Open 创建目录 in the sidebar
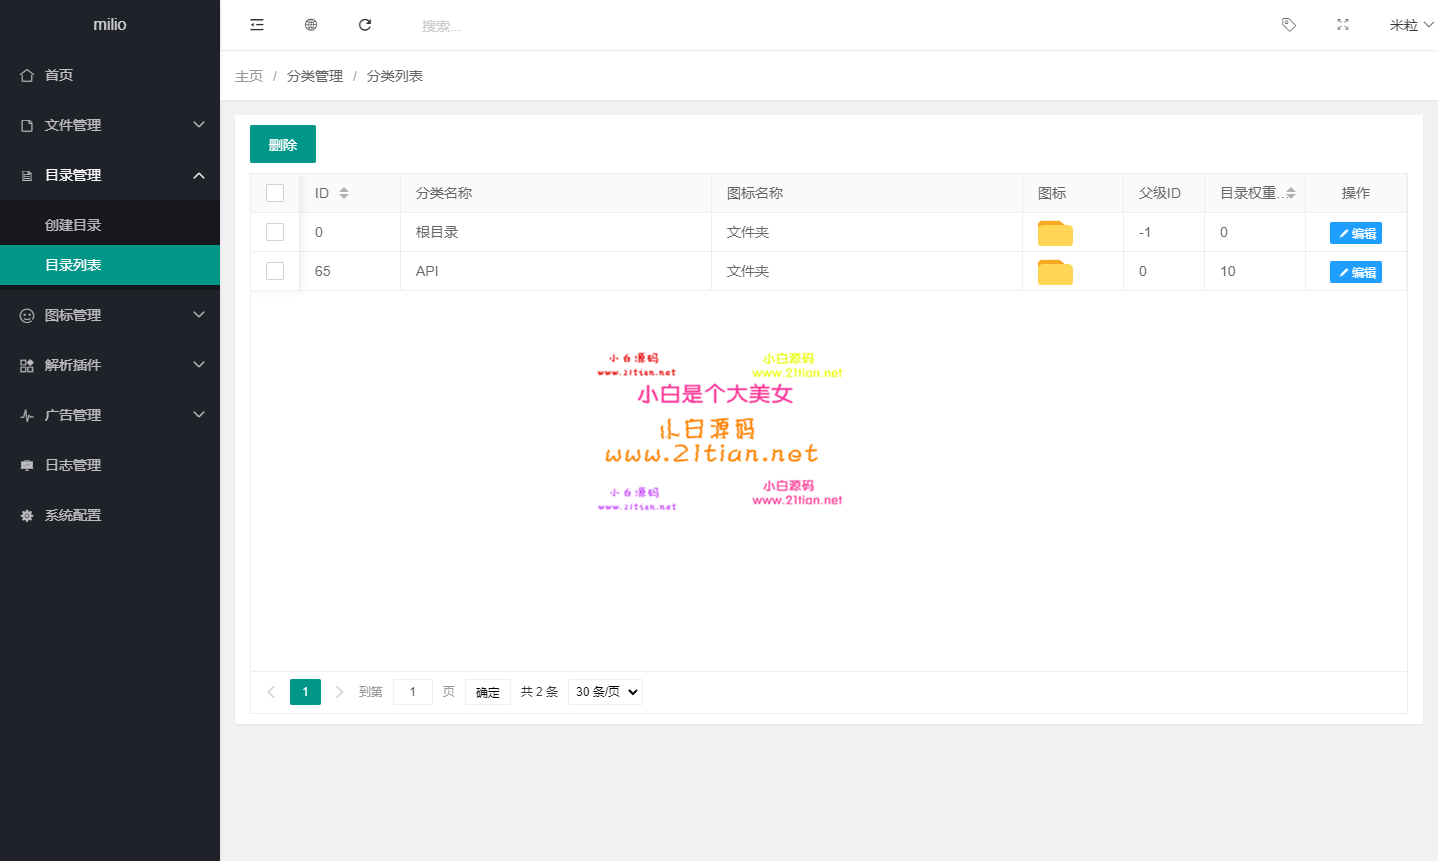This screenshot has width=1438, height=861. pyautogui.click(x=73, y=225)
